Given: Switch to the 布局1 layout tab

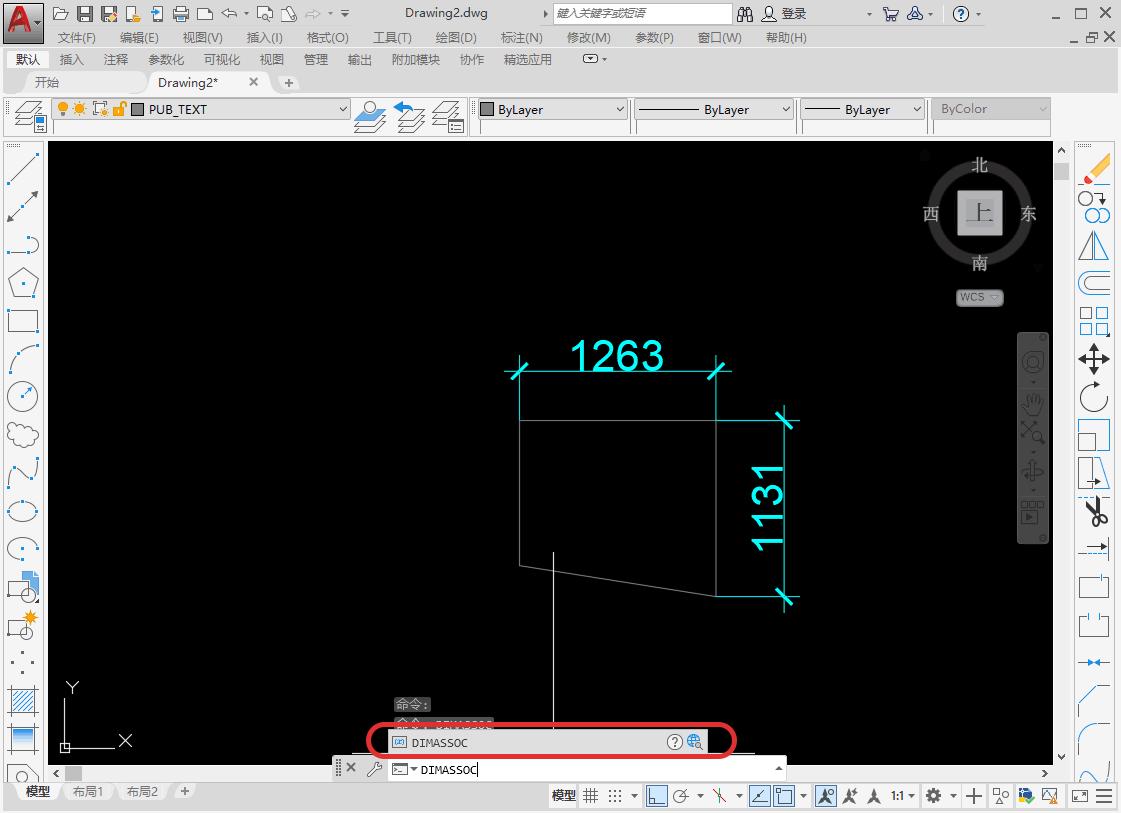Looking at the screenshot, I should click(87, 792).
